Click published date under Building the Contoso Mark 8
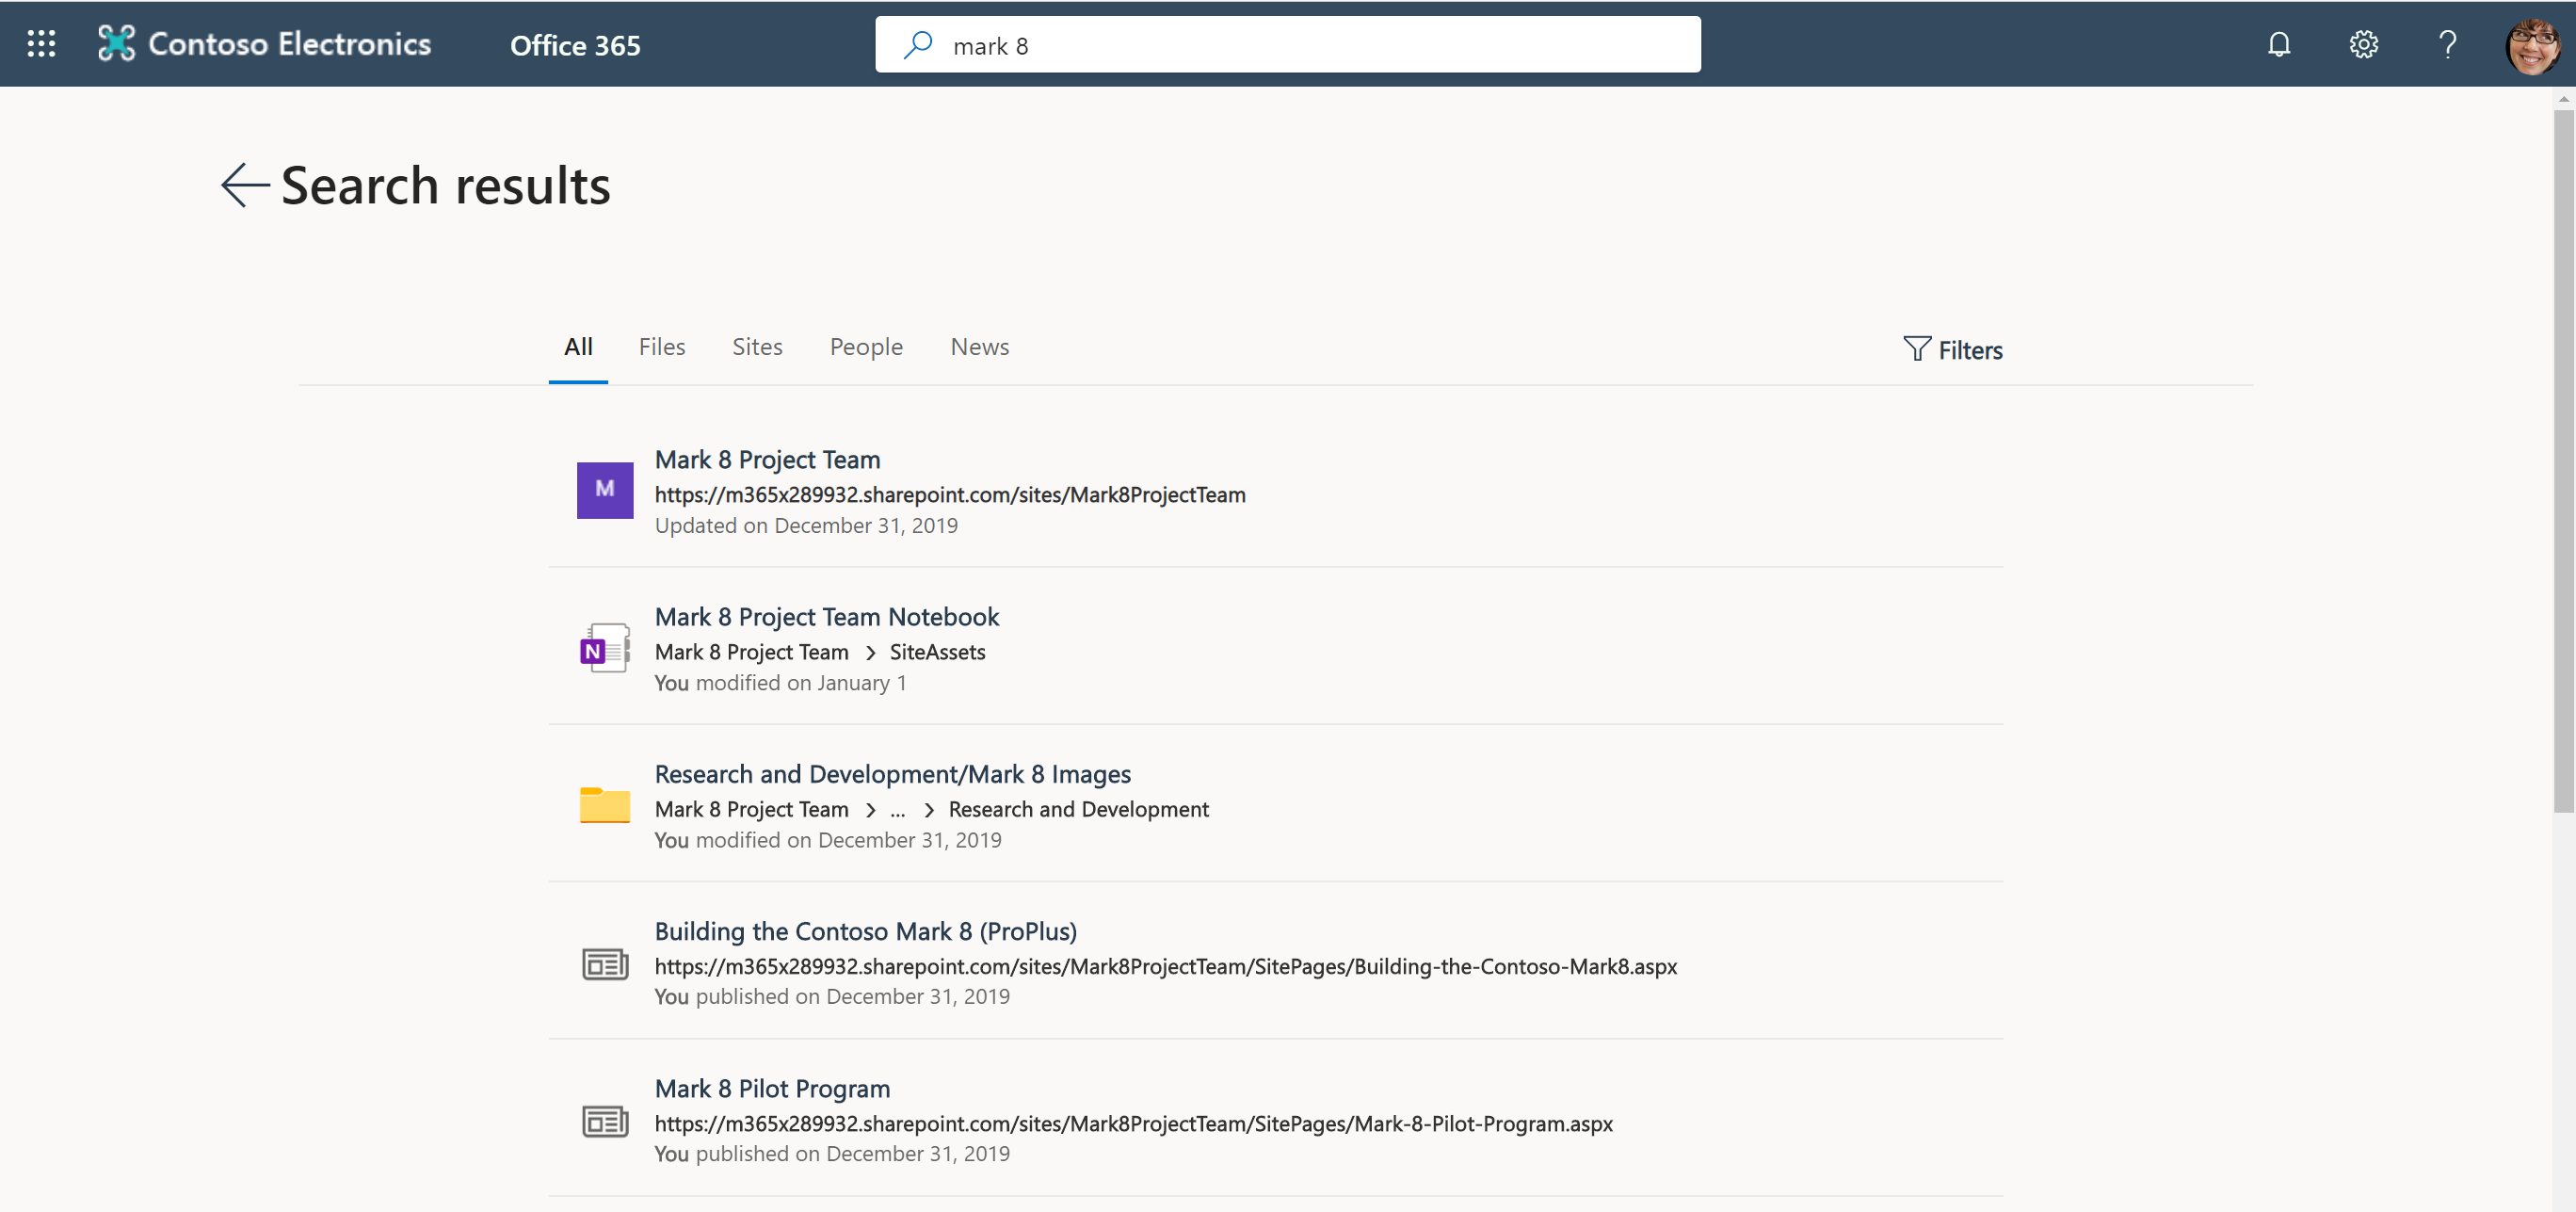The image size is (2576, 1212). coord(832,996)
